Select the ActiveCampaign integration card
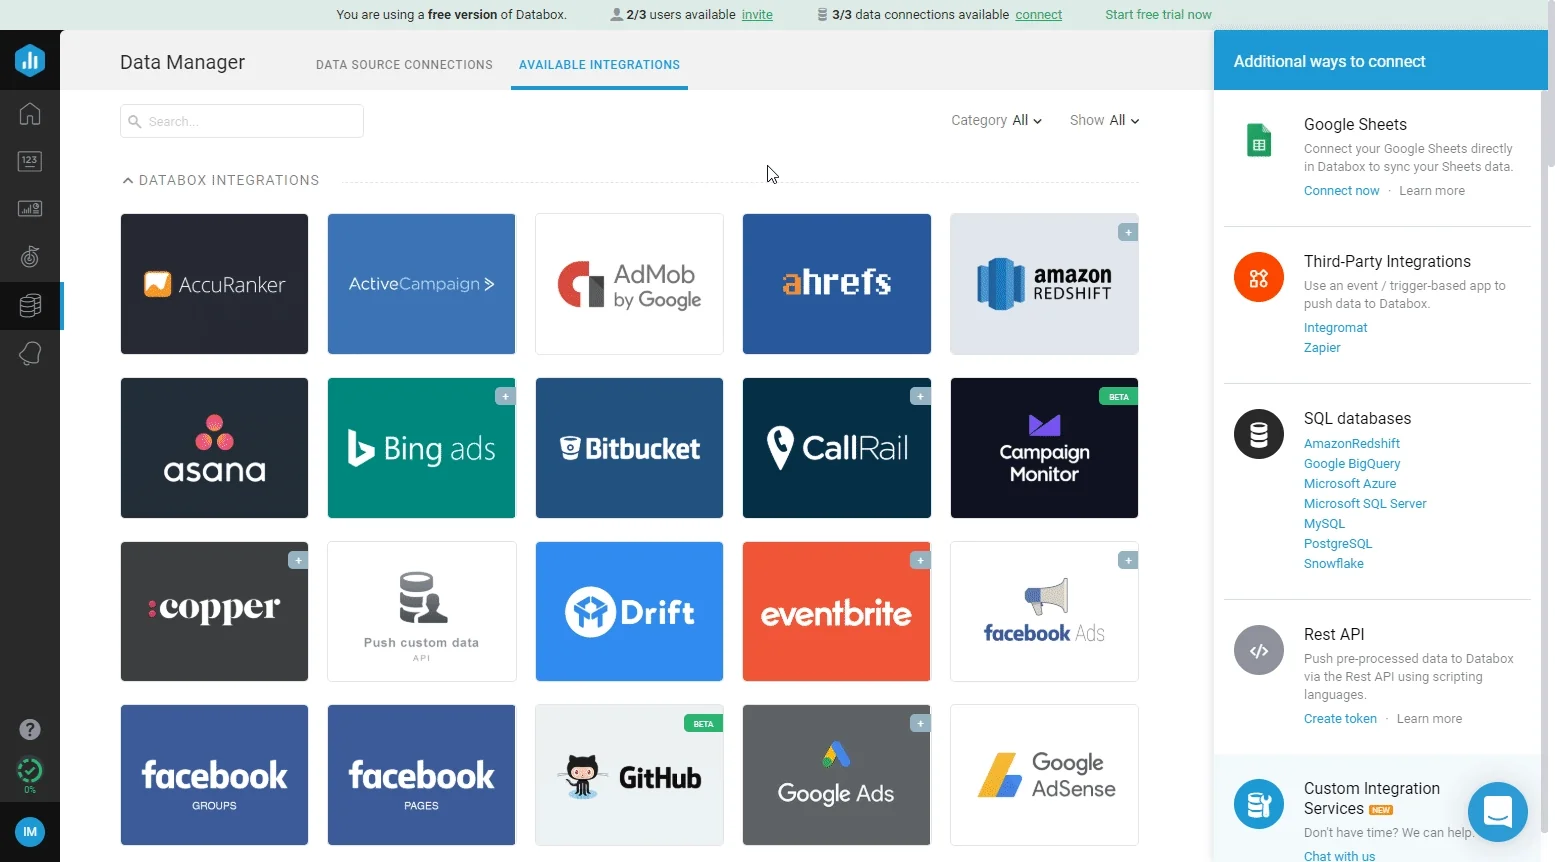 point(421,284)
